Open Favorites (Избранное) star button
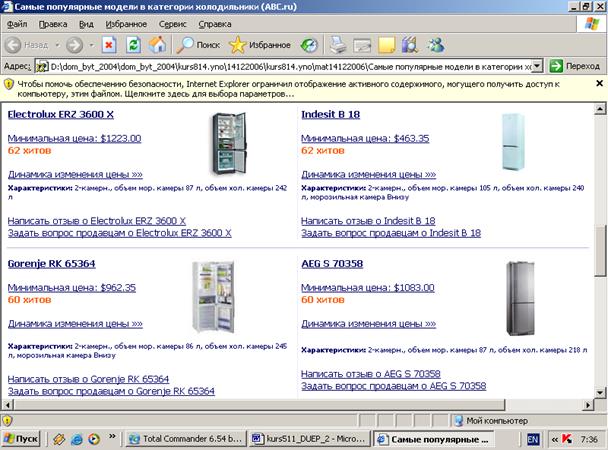 point(259,44)
